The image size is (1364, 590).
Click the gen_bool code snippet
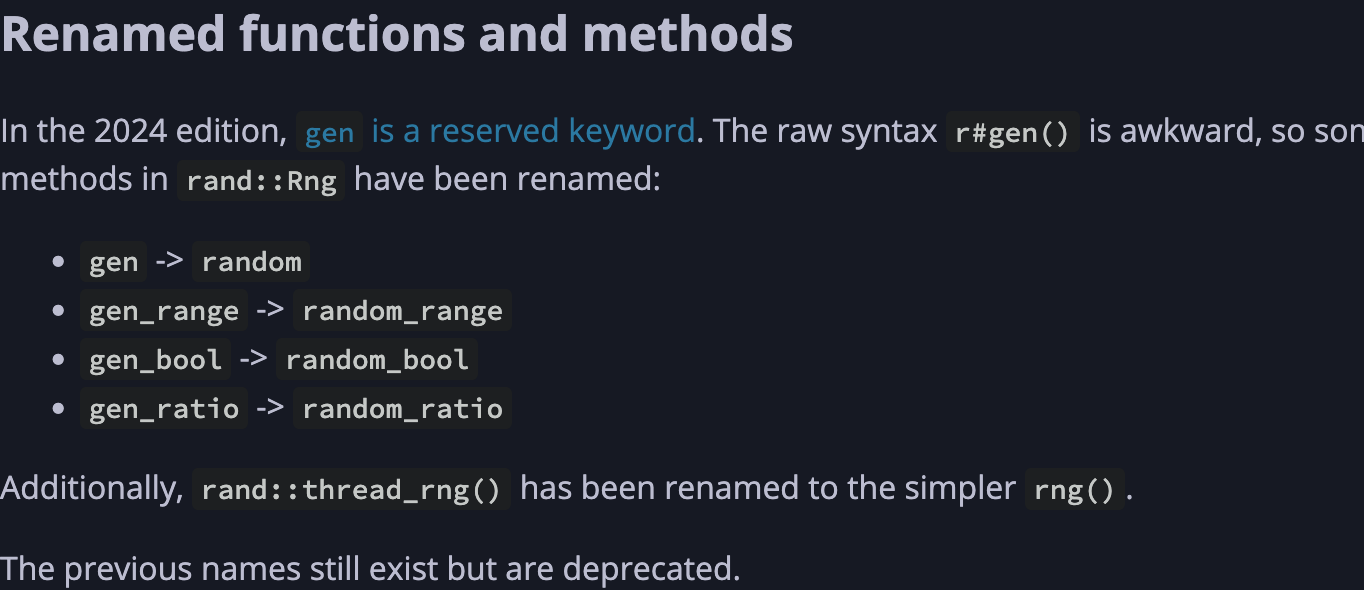[x=155, y=360]
